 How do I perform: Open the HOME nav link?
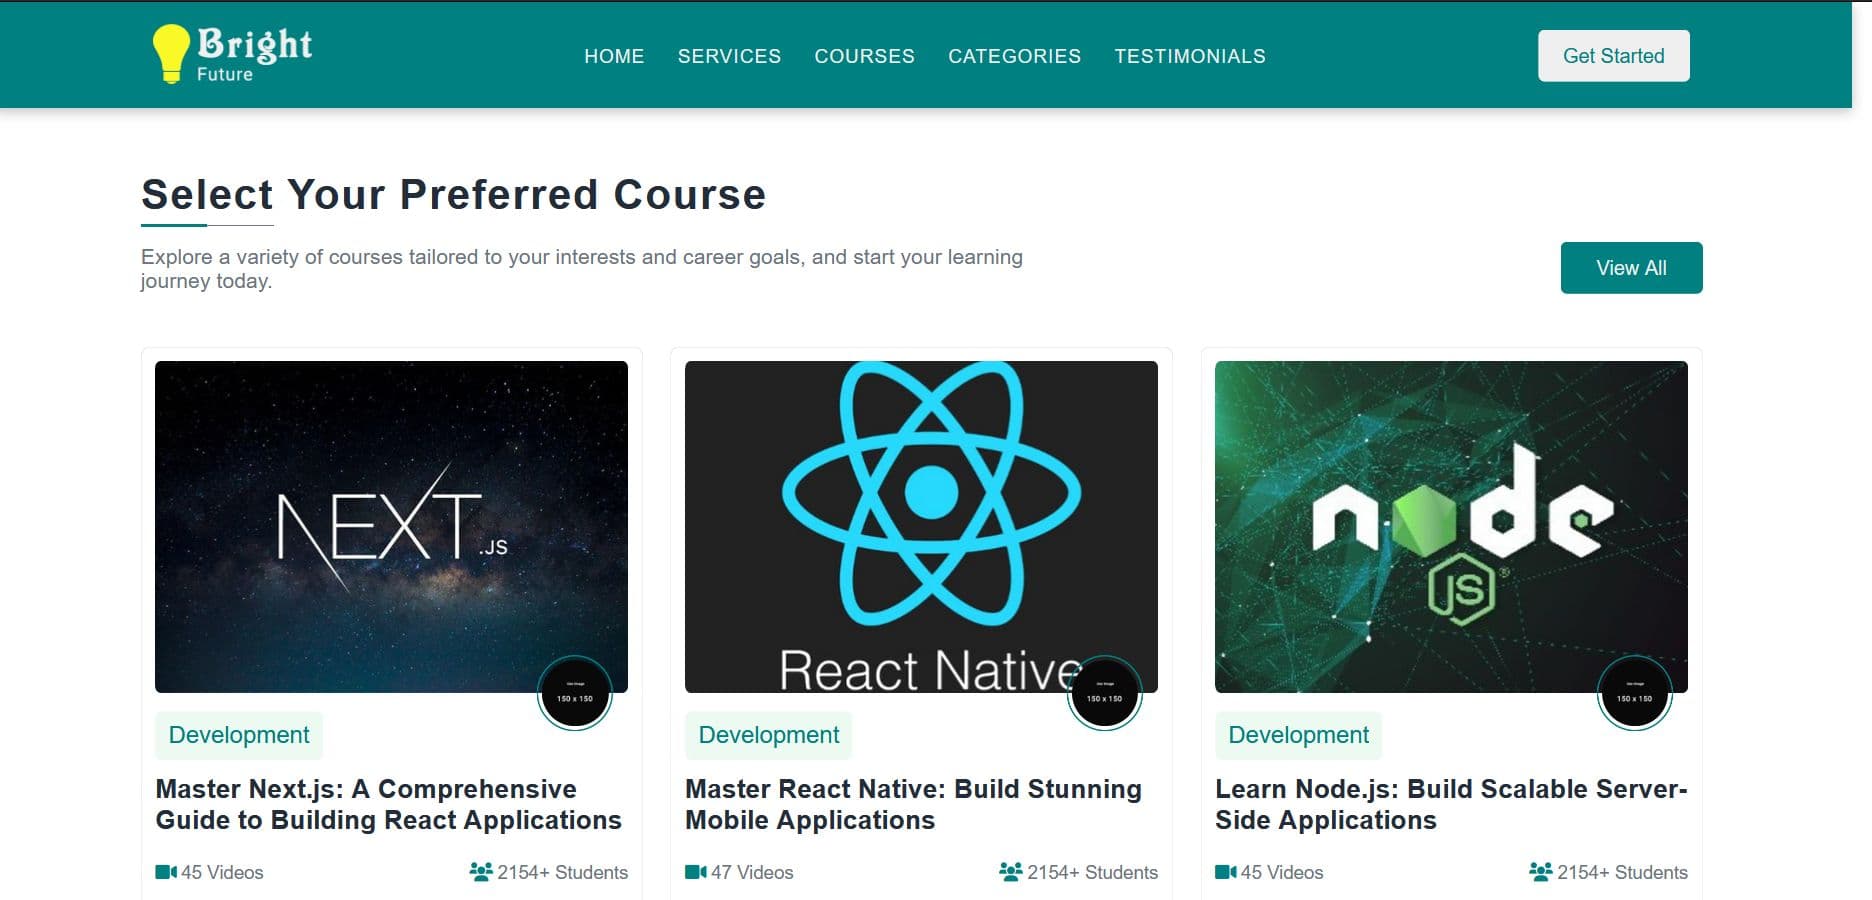(x=614, y=56)
